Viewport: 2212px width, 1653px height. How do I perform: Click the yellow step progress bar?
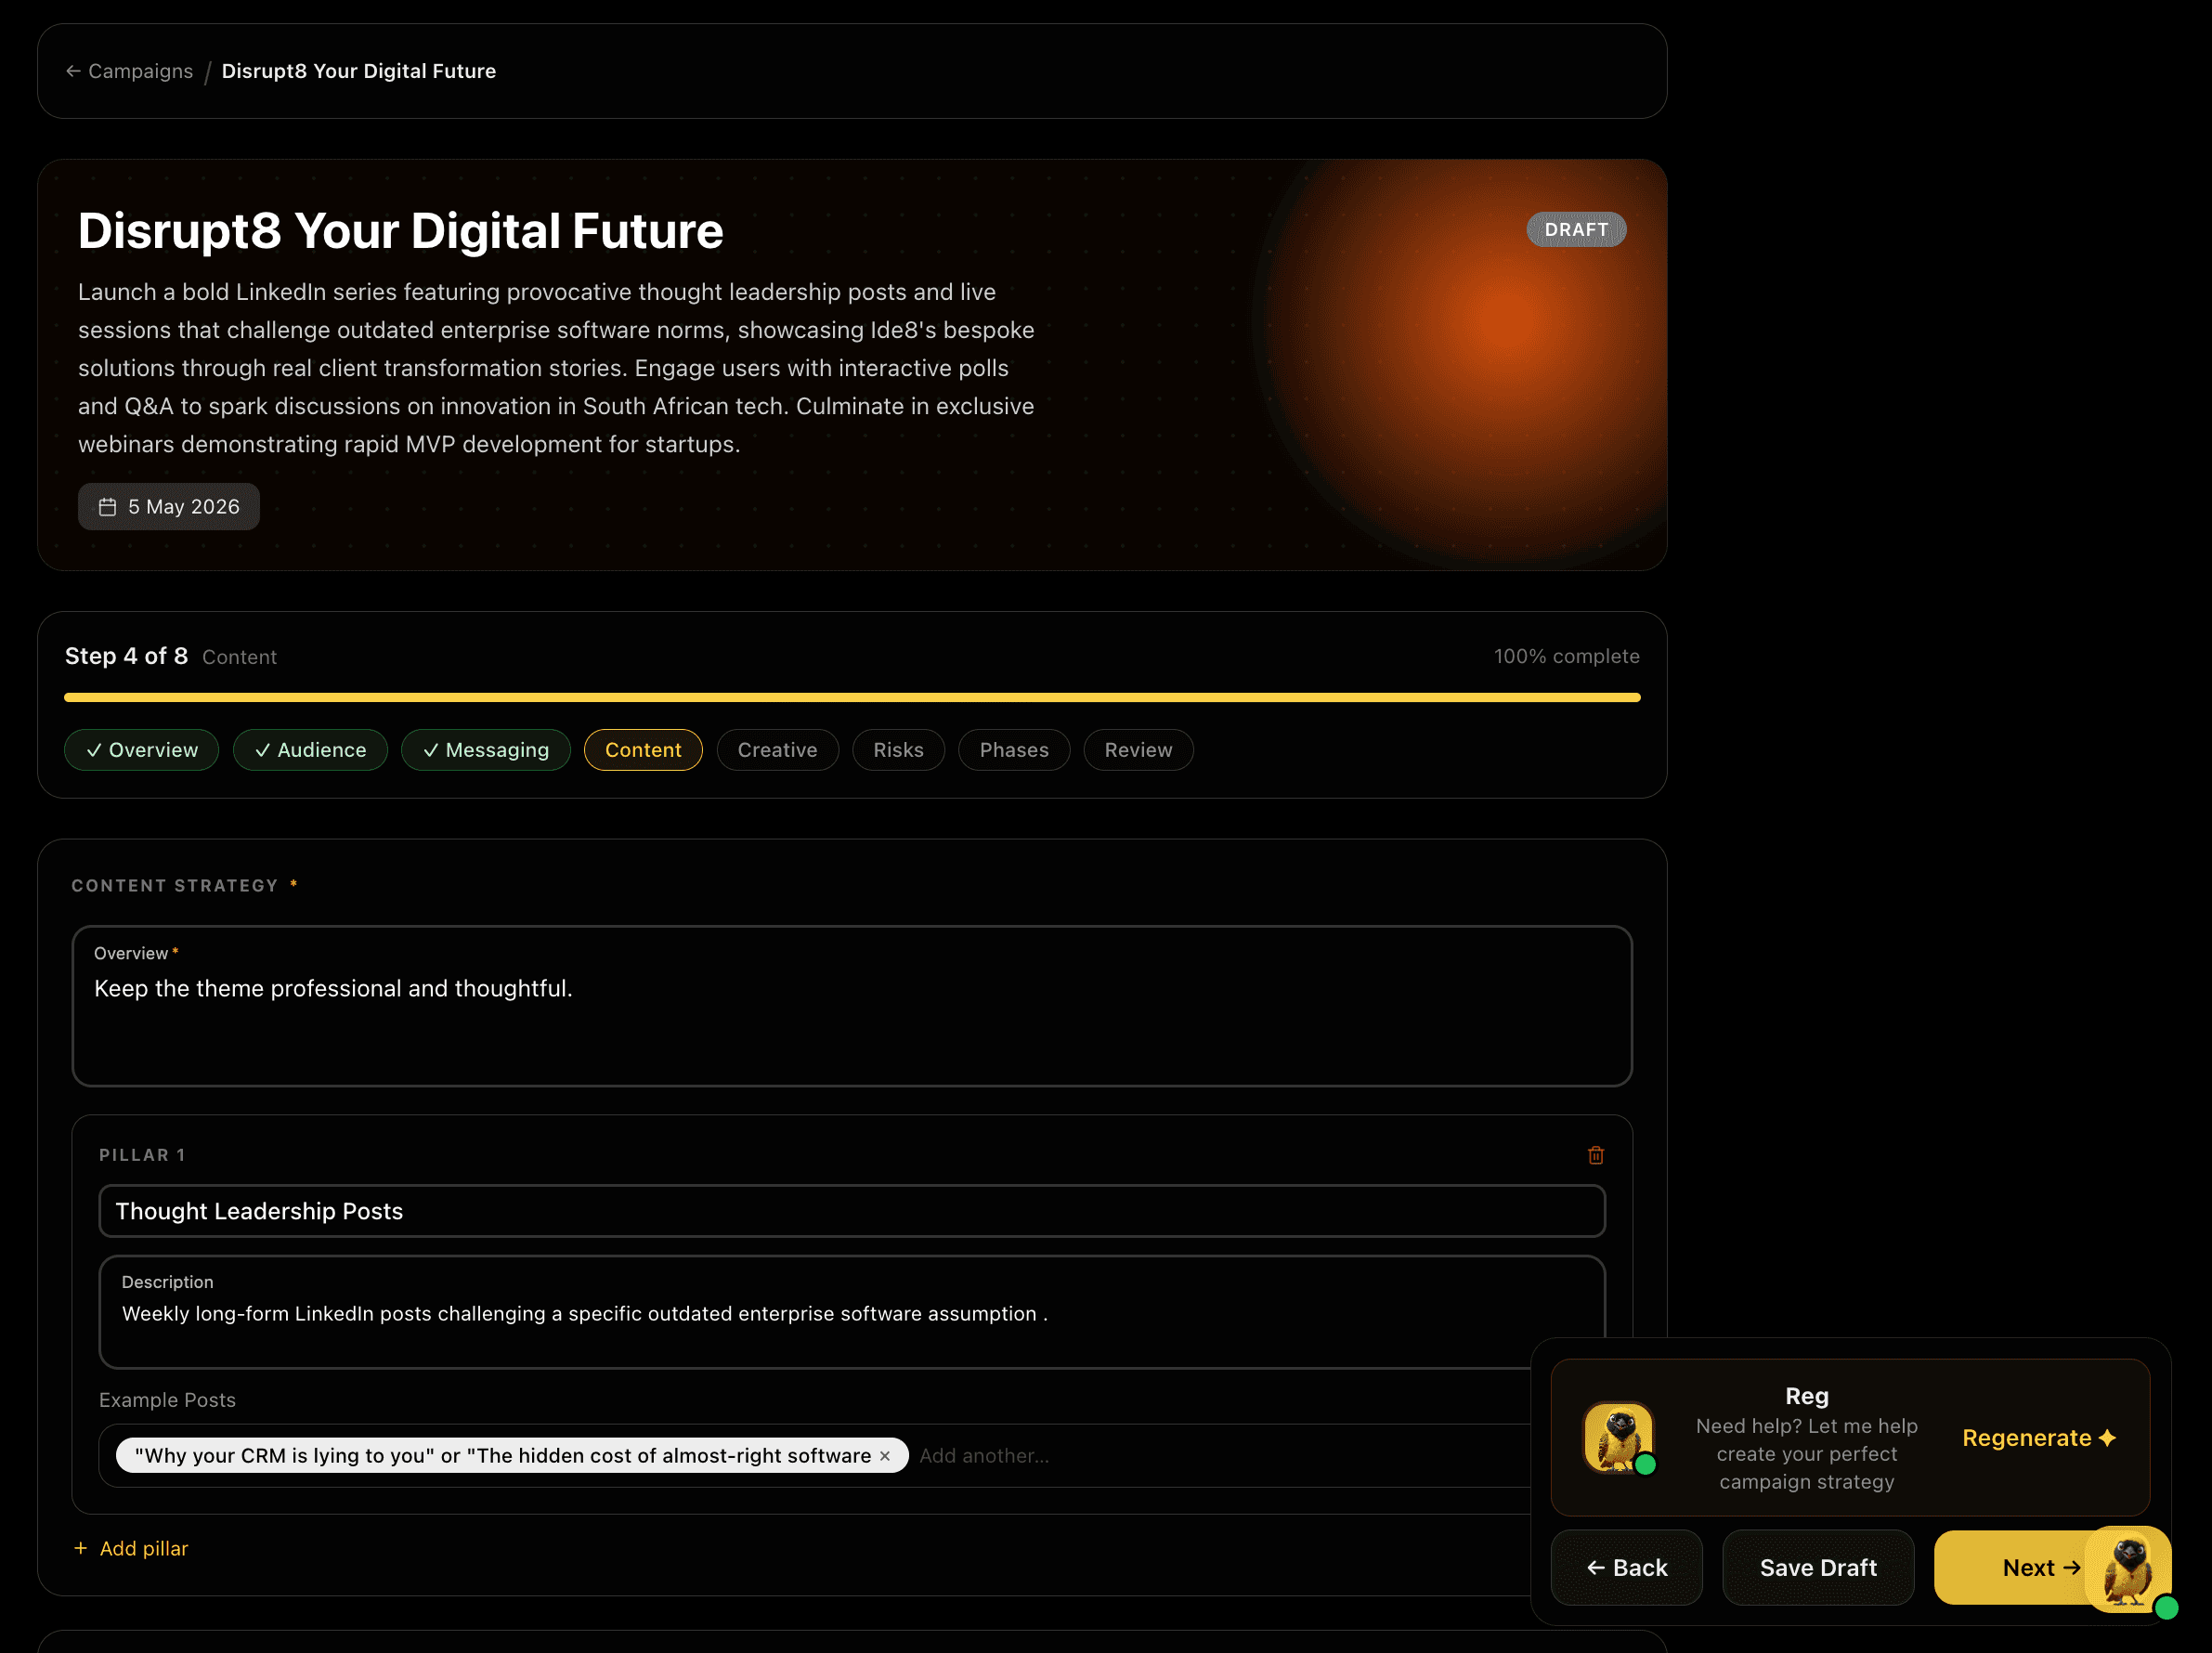tap(852, 697)
